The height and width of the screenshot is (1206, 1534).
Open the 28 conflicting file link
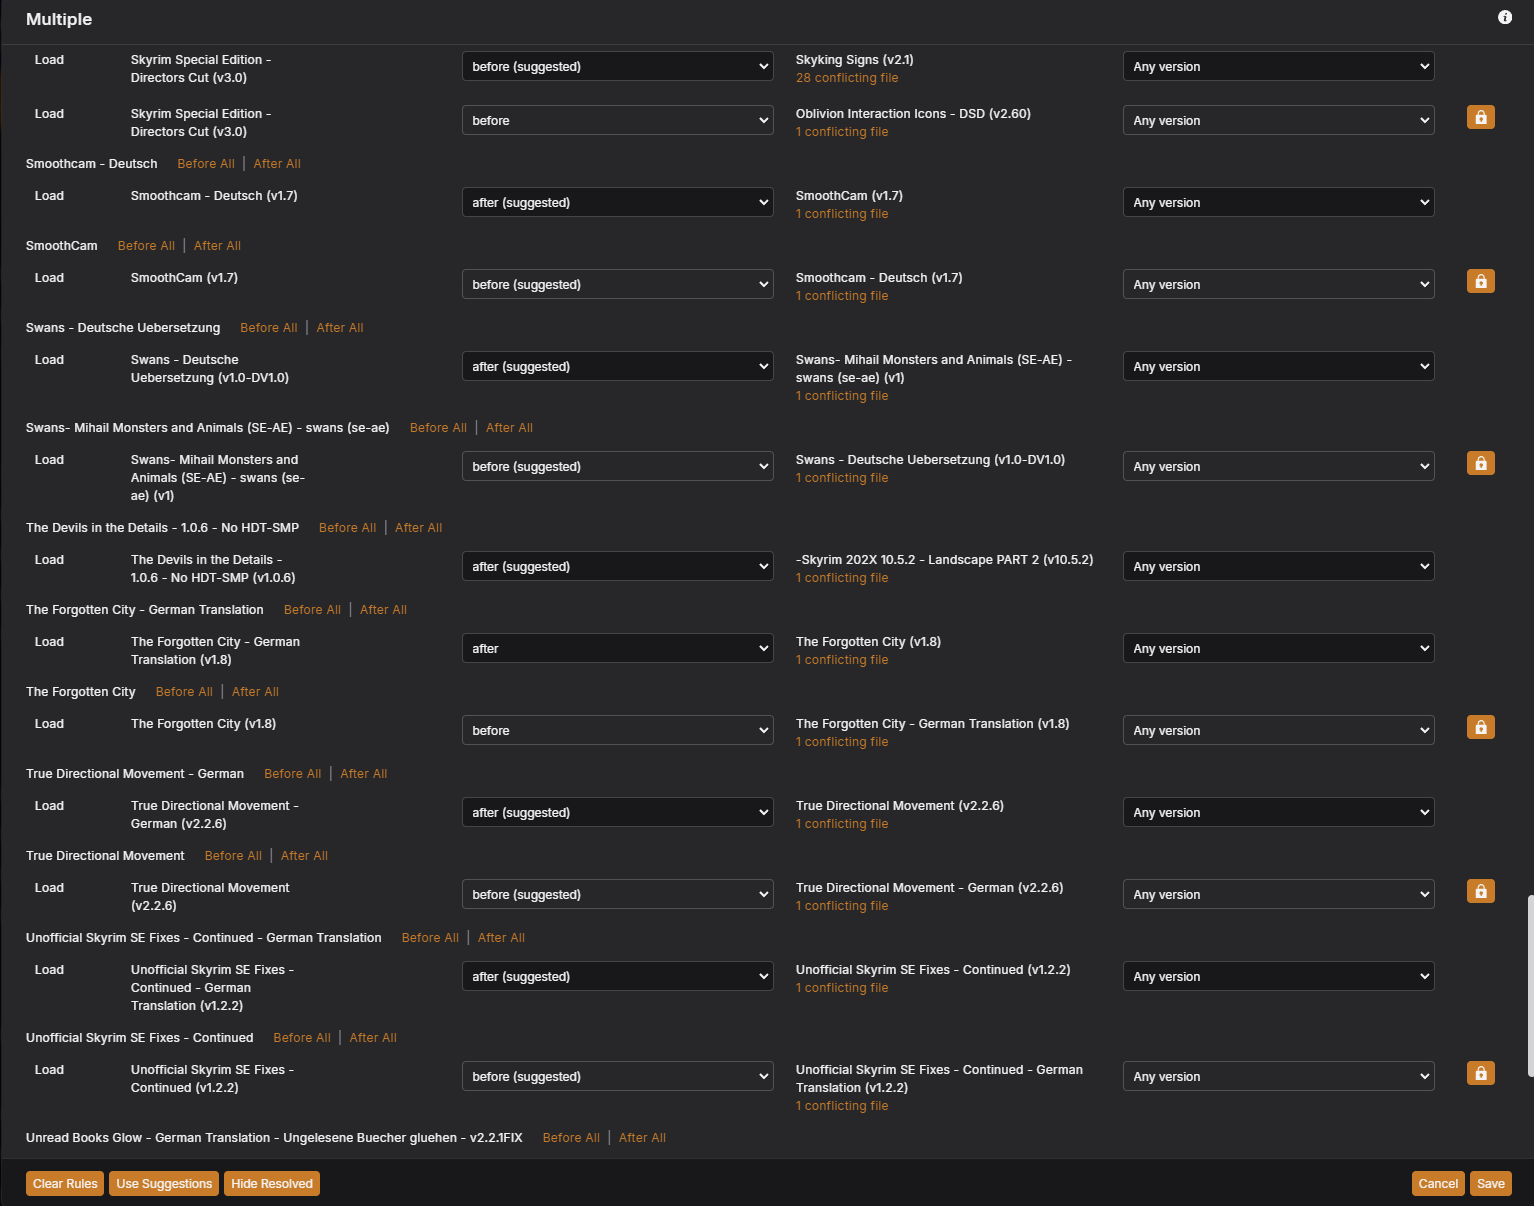[x=847, y=78]
